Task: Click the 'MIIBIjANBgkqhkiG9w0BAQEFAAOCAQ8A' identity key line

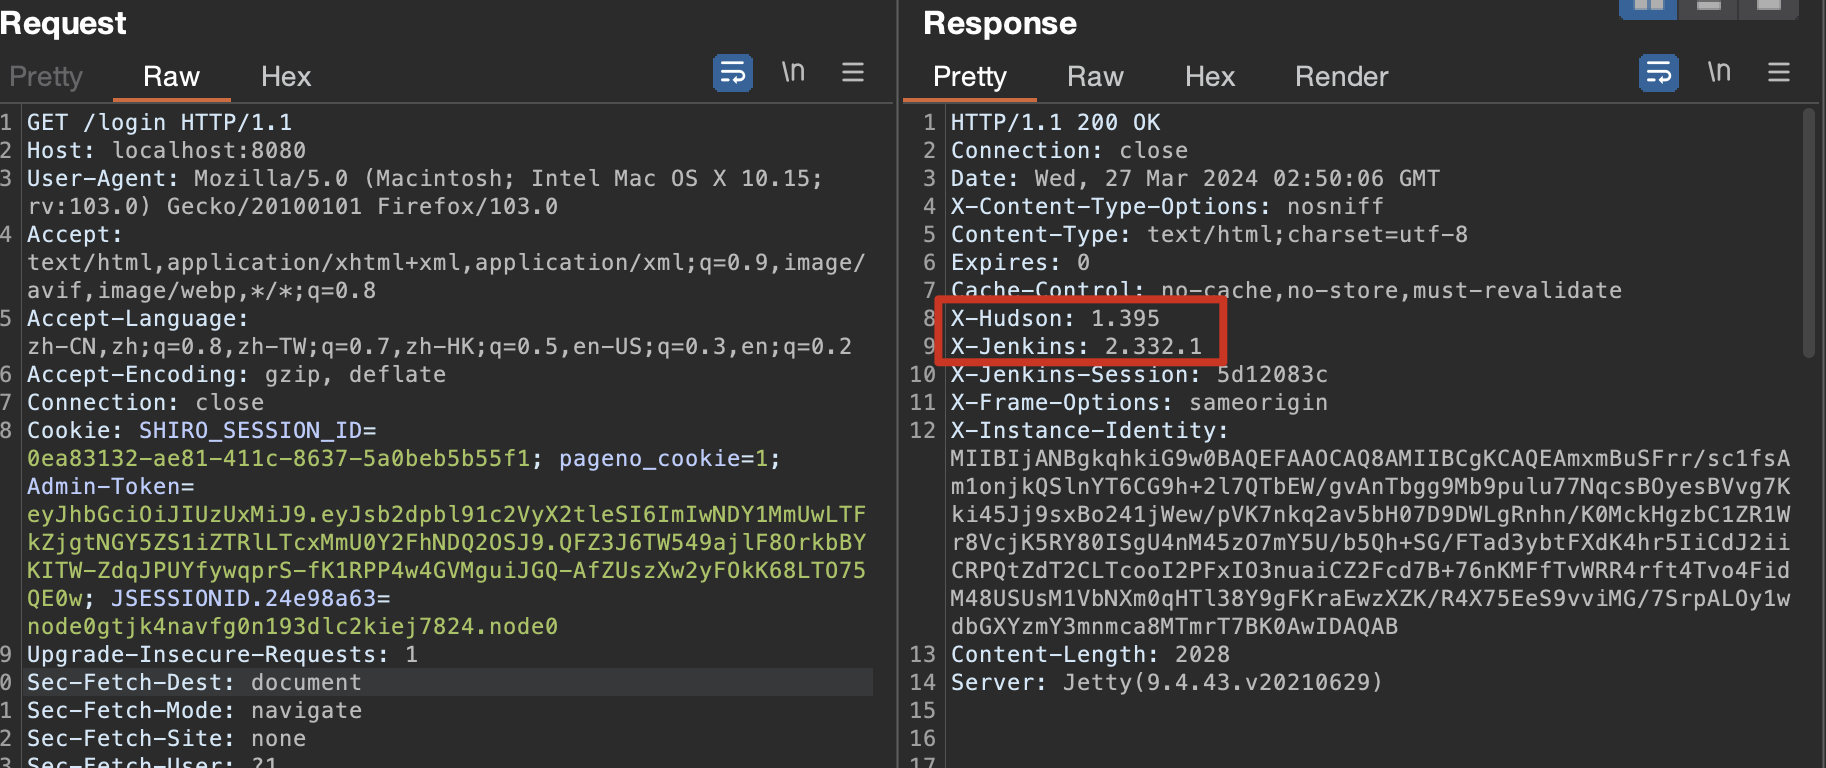Action: tap(1370, 458)
